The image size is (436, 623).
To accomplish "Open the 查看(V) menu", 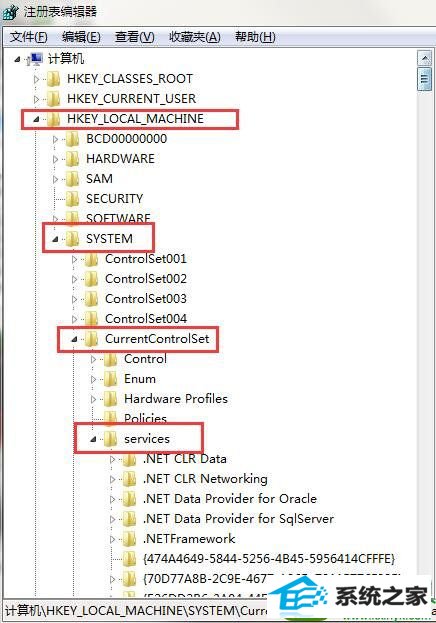I will point(135,37).
